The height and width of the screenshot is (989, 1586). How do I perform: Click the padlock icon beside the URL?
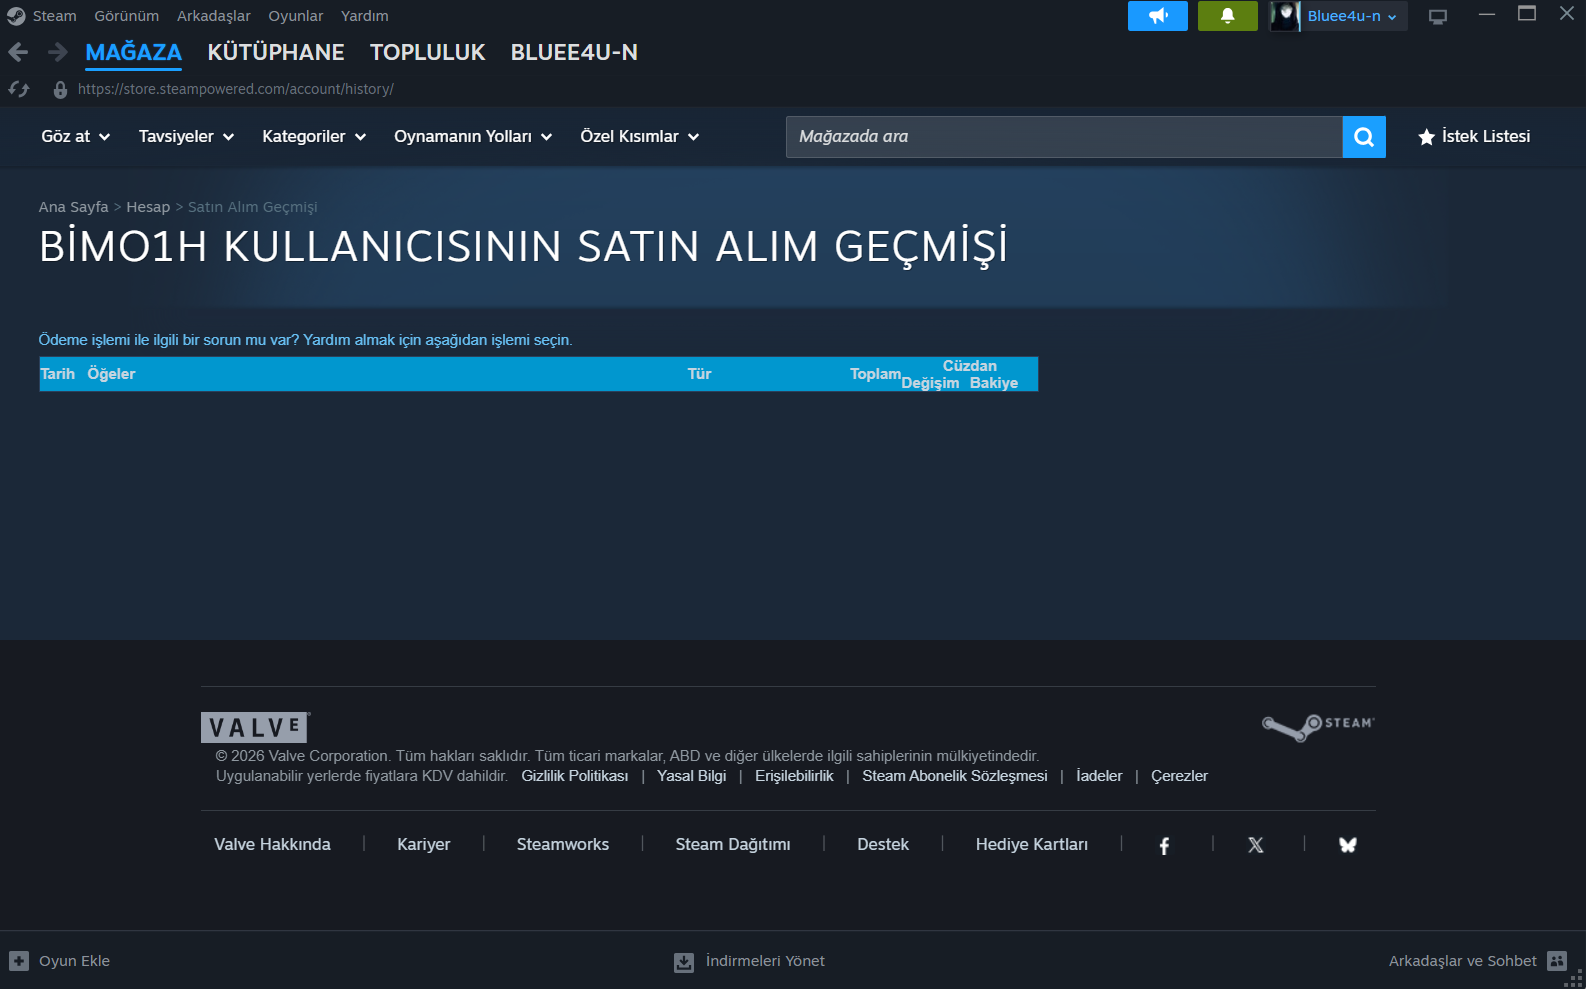[x=60, y=89]
